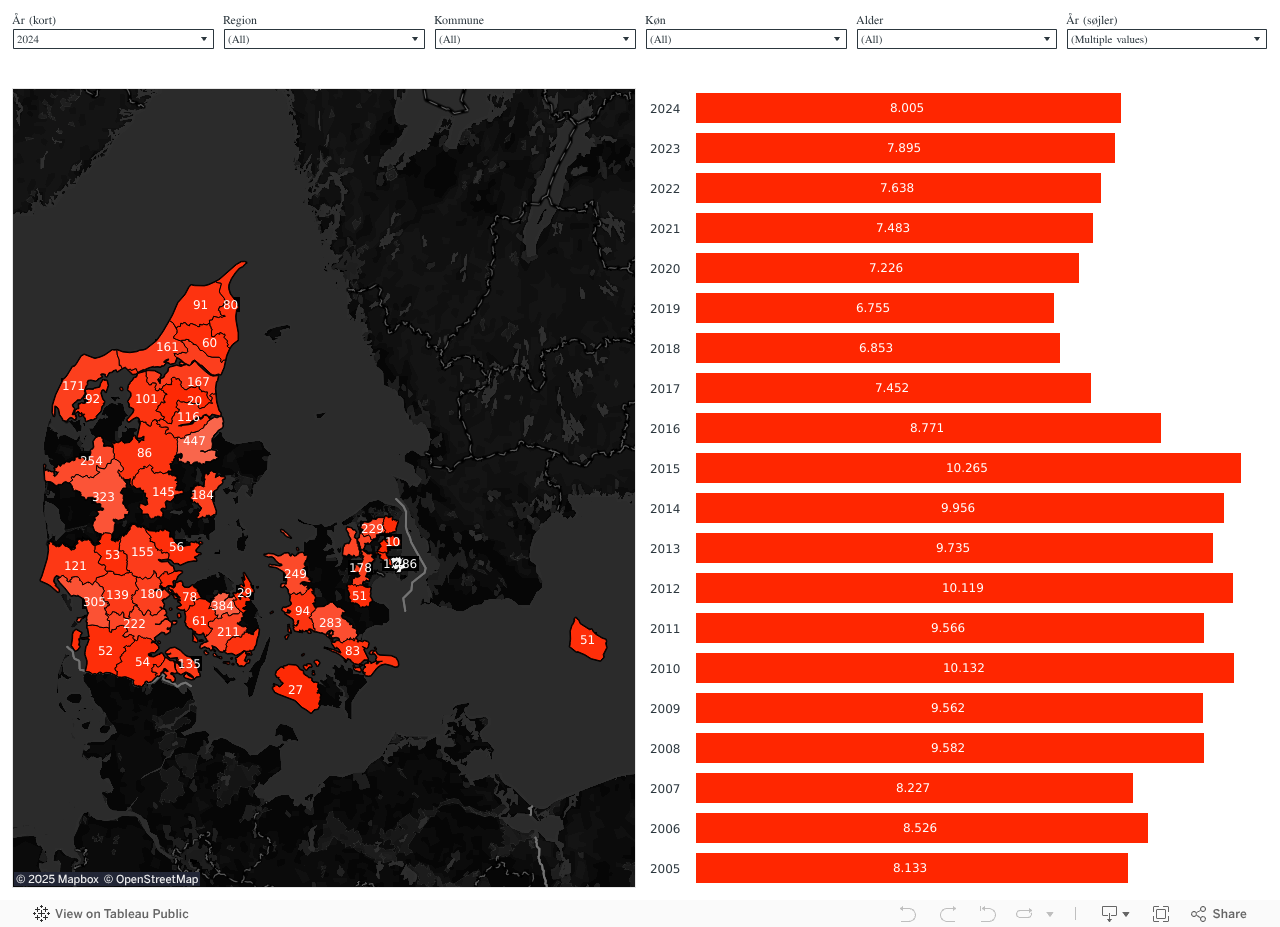Select the 2024 bar showing 8.005
This screenshot has height=927, width=1280.
pyautogui.click(x=908, y=108)
